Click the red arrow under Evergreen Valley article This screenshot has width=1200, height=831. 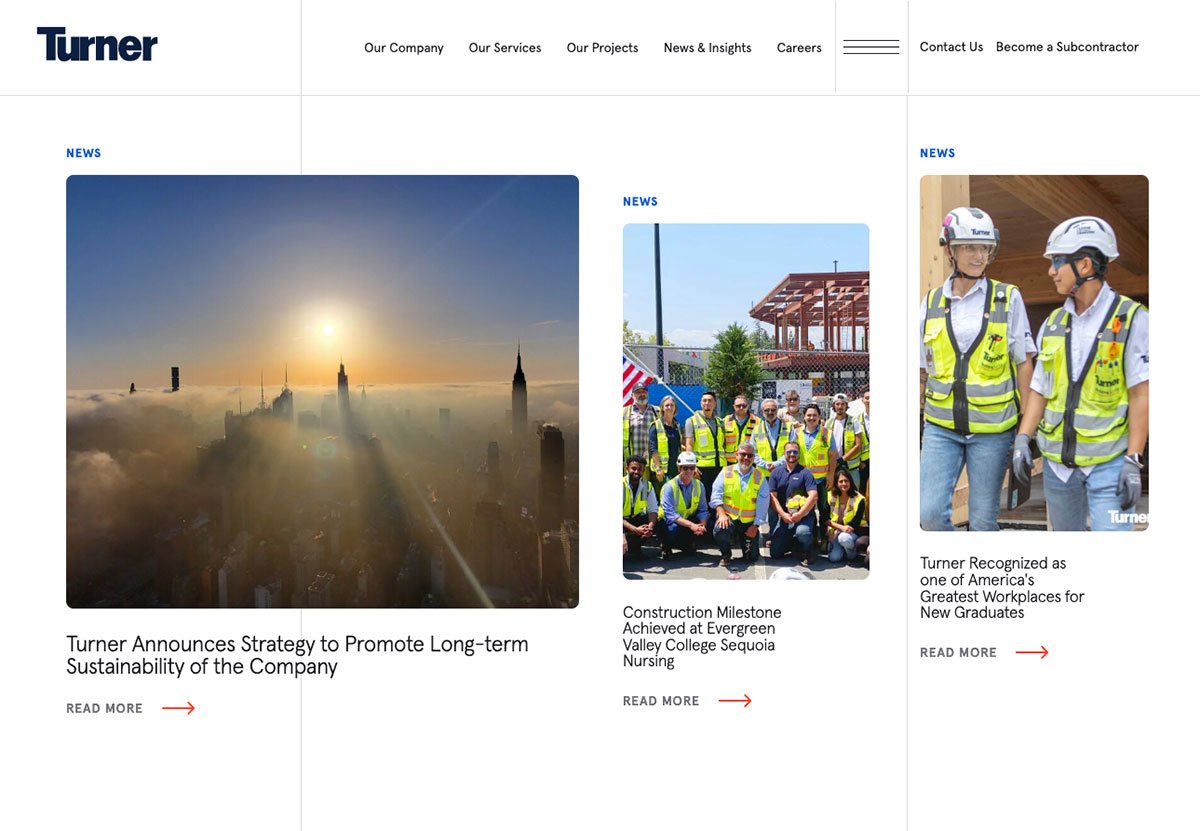(x=735, y=701)
